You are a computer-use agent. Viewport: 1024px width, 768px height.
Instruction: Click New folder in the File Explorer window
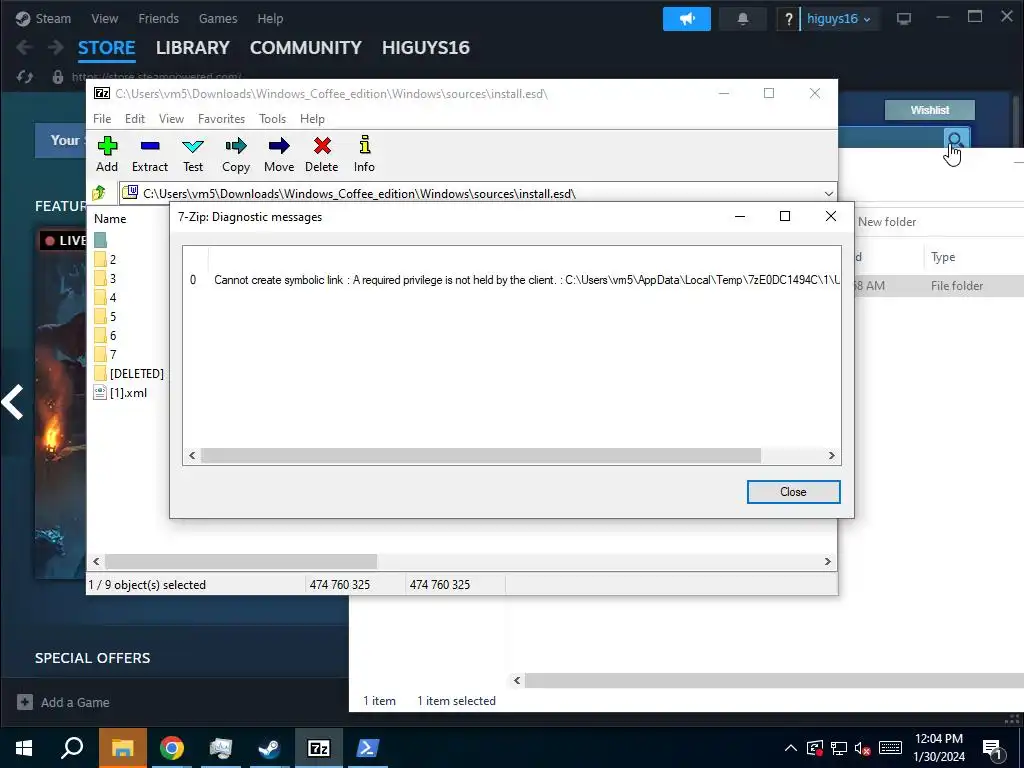coord(887,221)
